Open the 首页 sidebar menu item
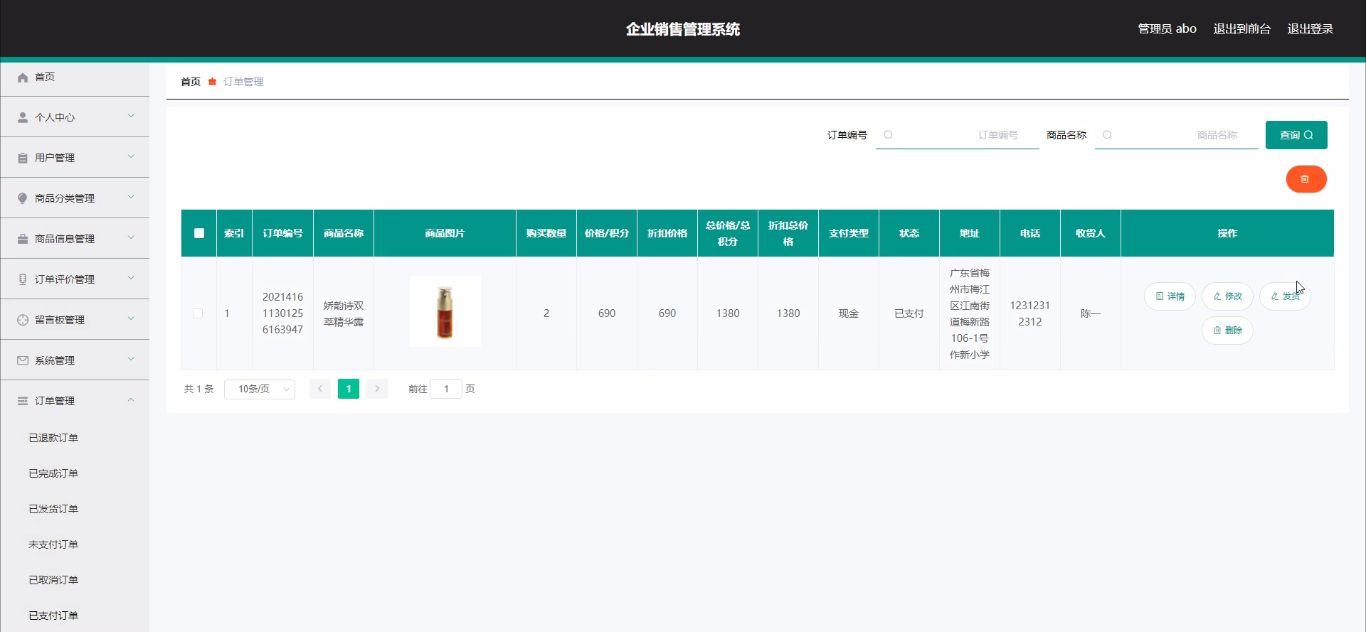The width and height of the screenshot is (1366, 632). coord(74,77)
